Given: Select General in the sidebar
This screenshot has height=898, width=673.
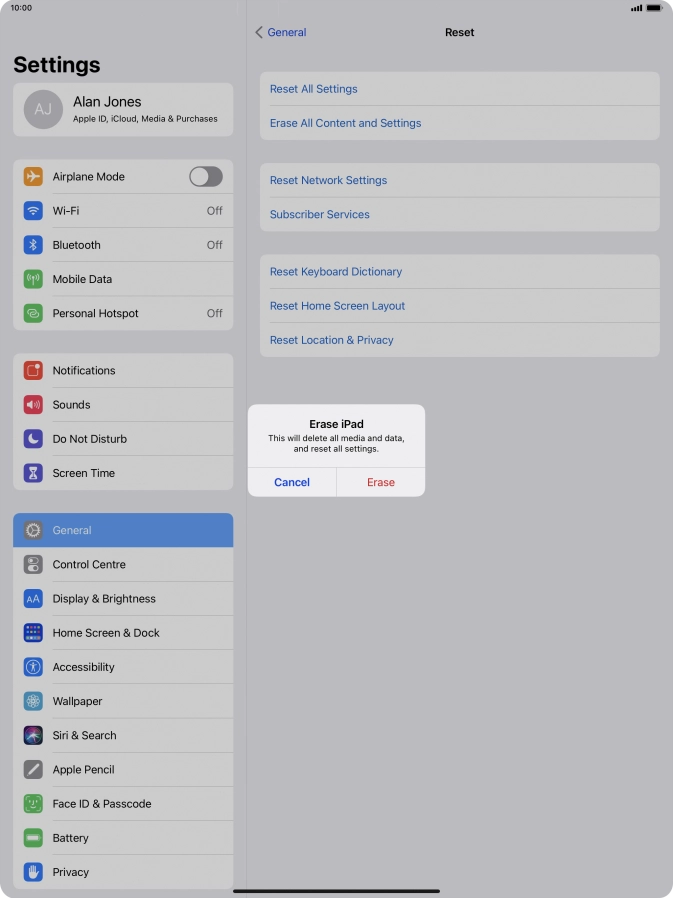Looking at the screenshot, I should 123,530.
